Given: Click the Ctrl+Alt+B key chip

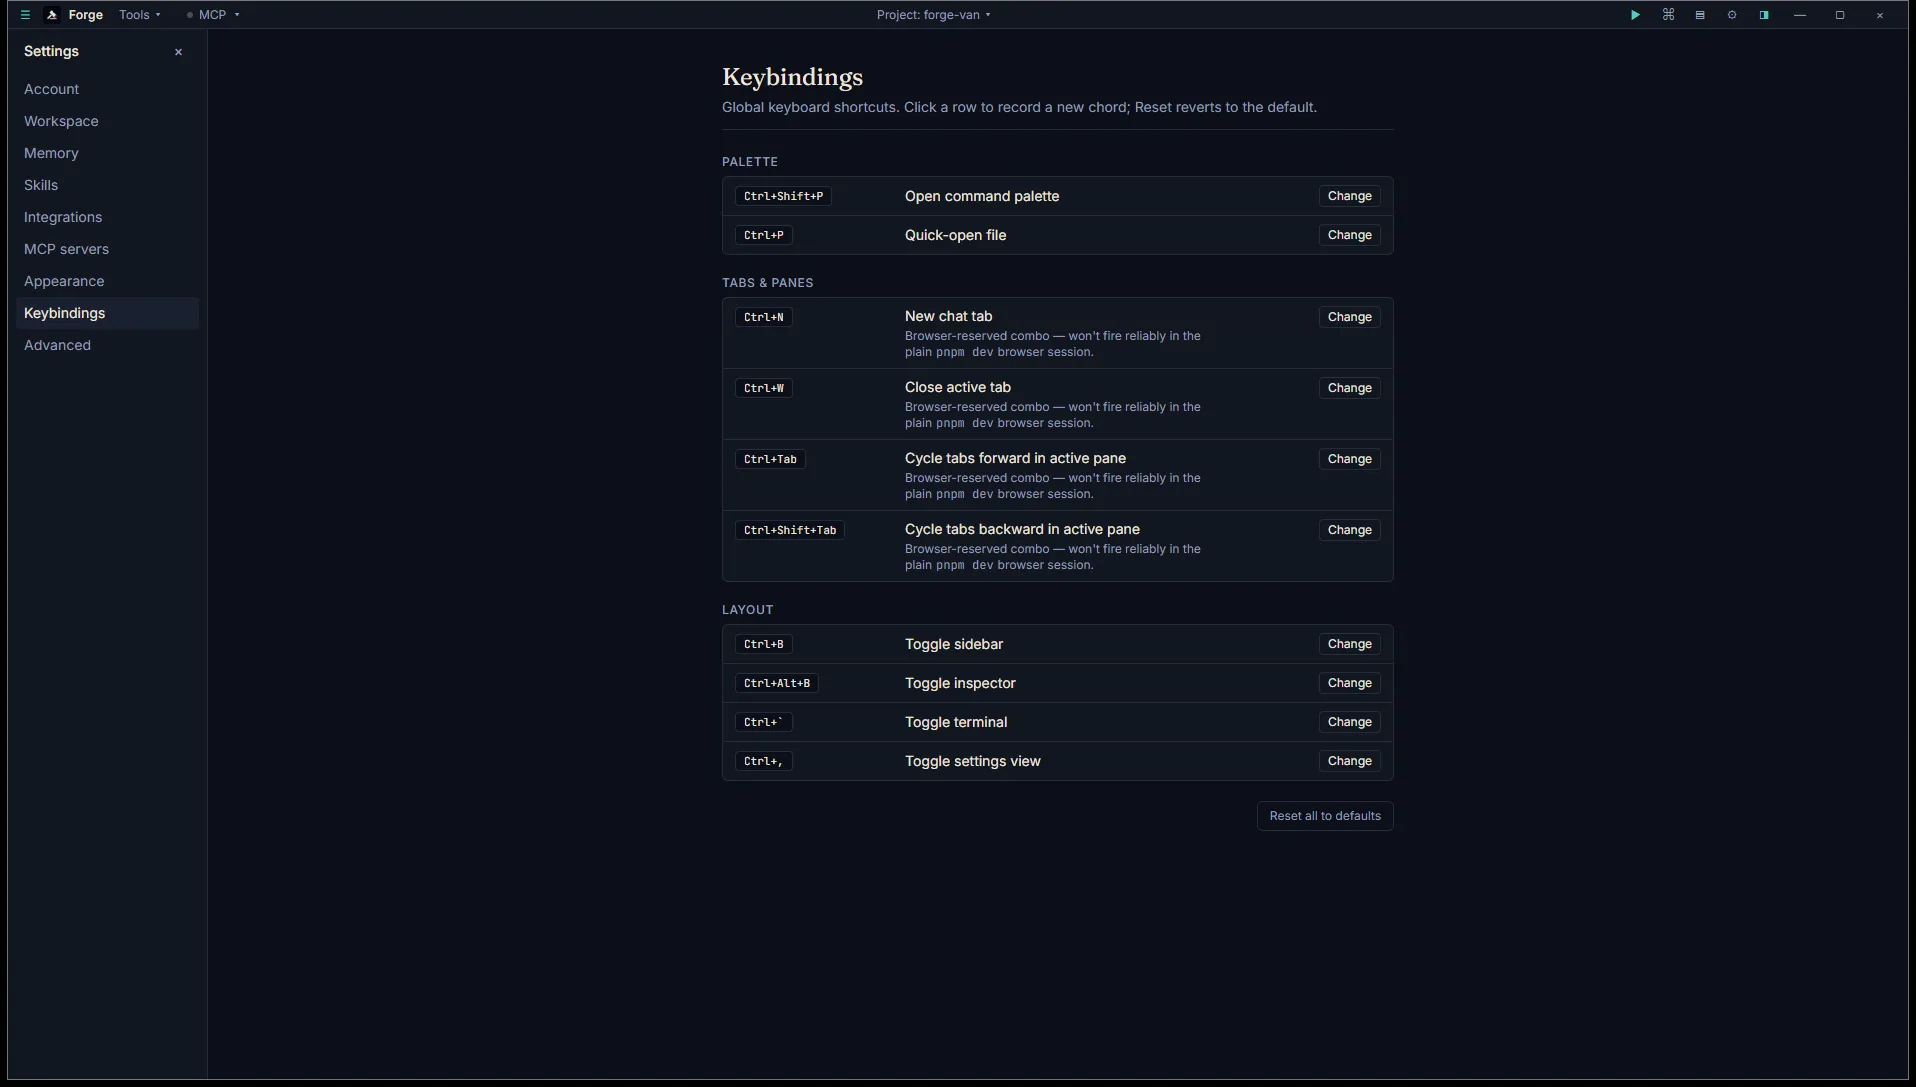Looking at the screenshot, I should pyautogui.click(x=777, y=683).
